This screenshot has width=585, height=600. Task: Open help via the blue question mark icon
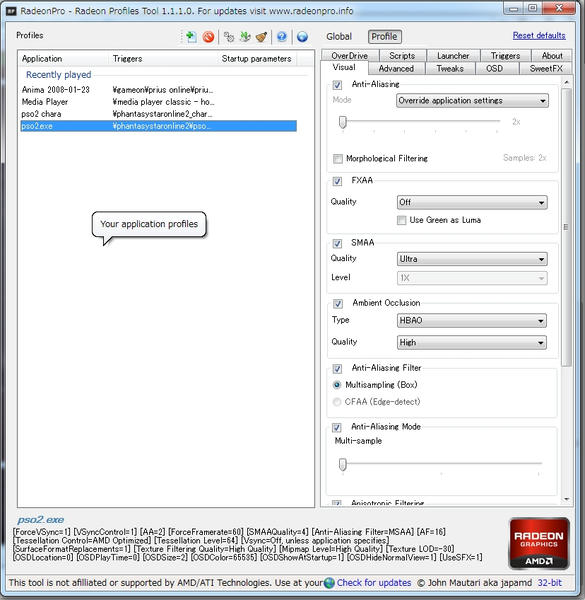282,37
